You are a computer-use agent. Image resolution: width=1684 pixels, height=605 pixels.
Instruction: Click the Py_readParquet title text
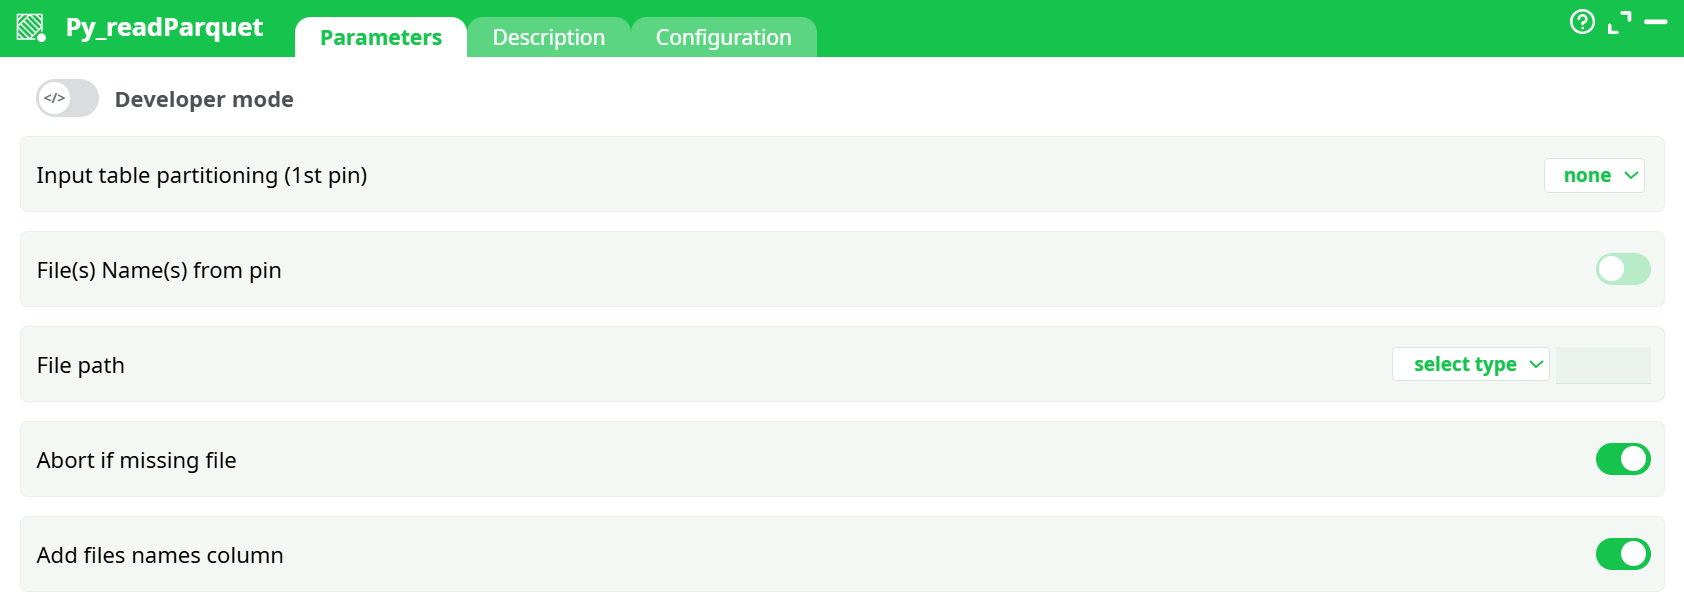point(164,27)
